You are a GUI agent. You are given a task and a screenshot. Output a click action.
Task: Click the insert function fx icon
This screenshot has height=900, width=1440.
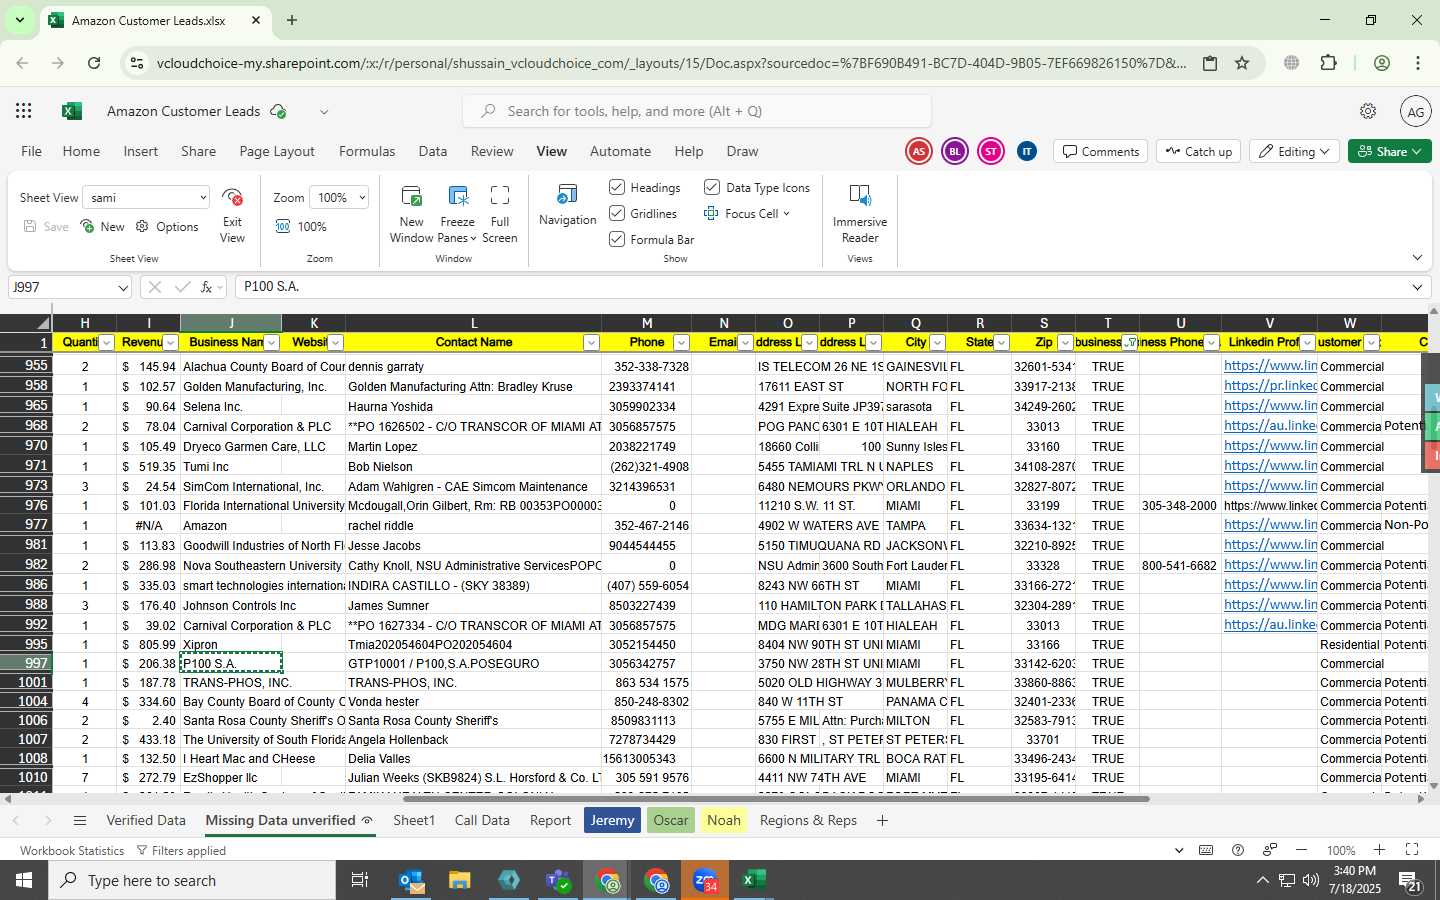(207, 287)
